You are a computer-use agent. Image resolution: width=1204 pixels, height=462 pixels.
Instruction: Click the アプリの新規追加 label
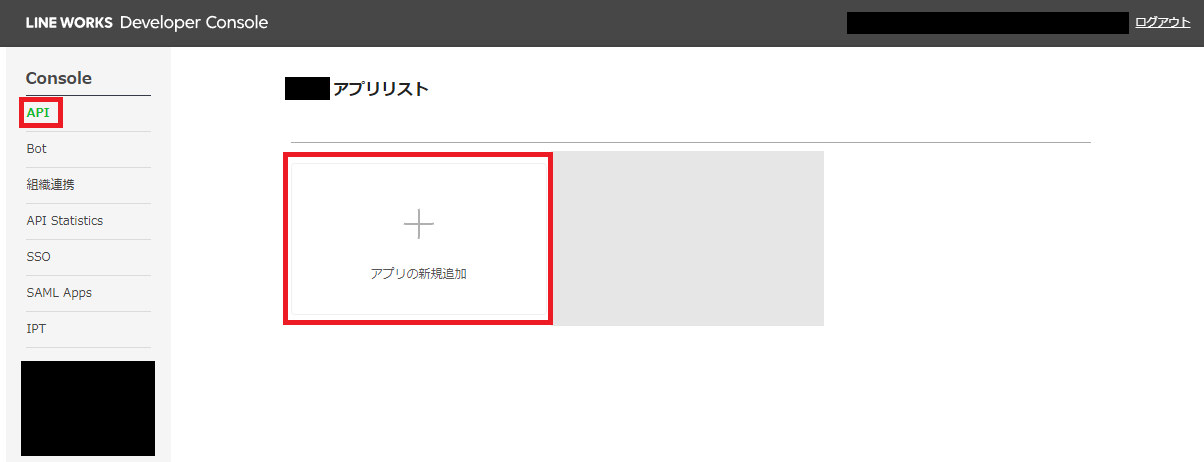[x=418, y=273]
